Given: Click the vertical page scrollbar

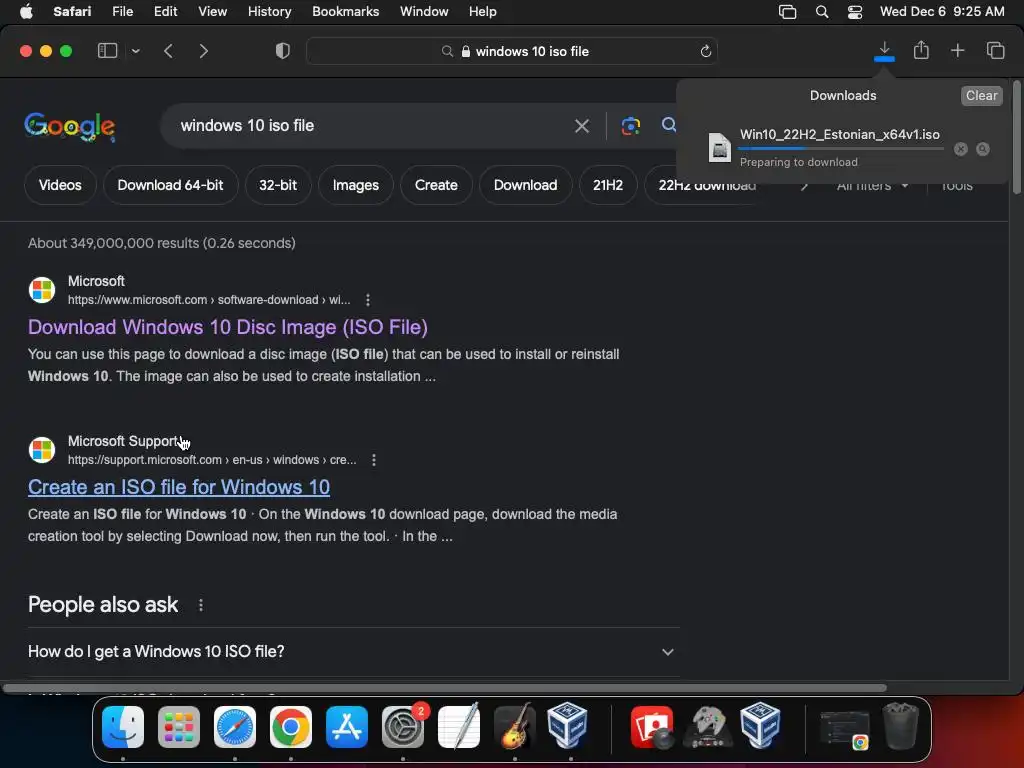Looking at the screenshot, I should click(x=1016, y=137).
